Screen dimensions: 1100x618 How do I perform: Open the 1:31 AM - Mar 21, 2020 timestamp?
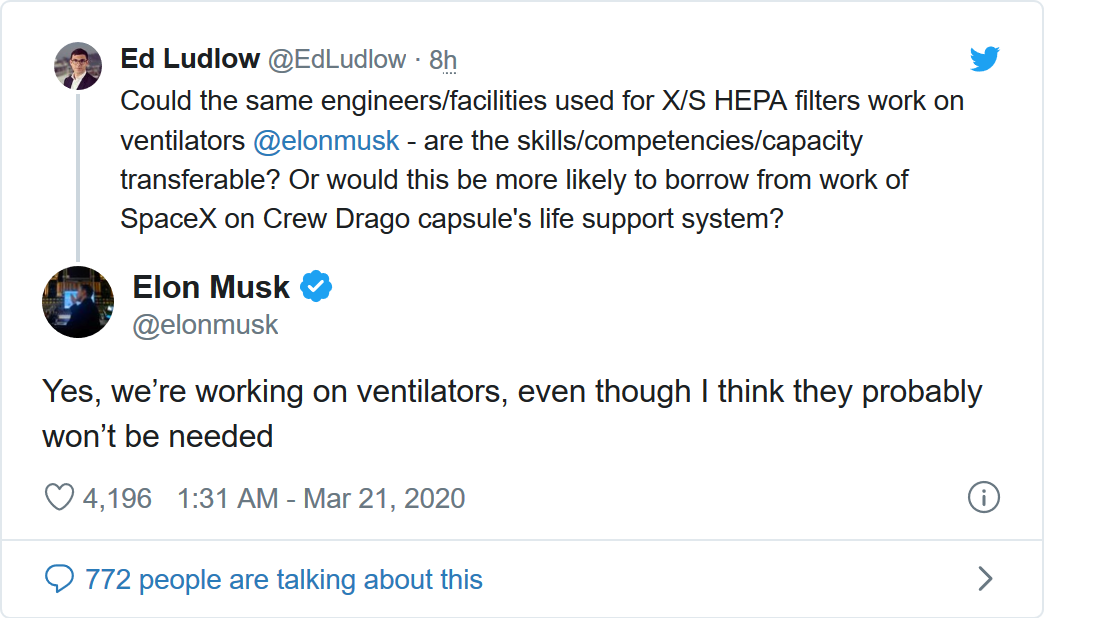click(x=321, y=498)
